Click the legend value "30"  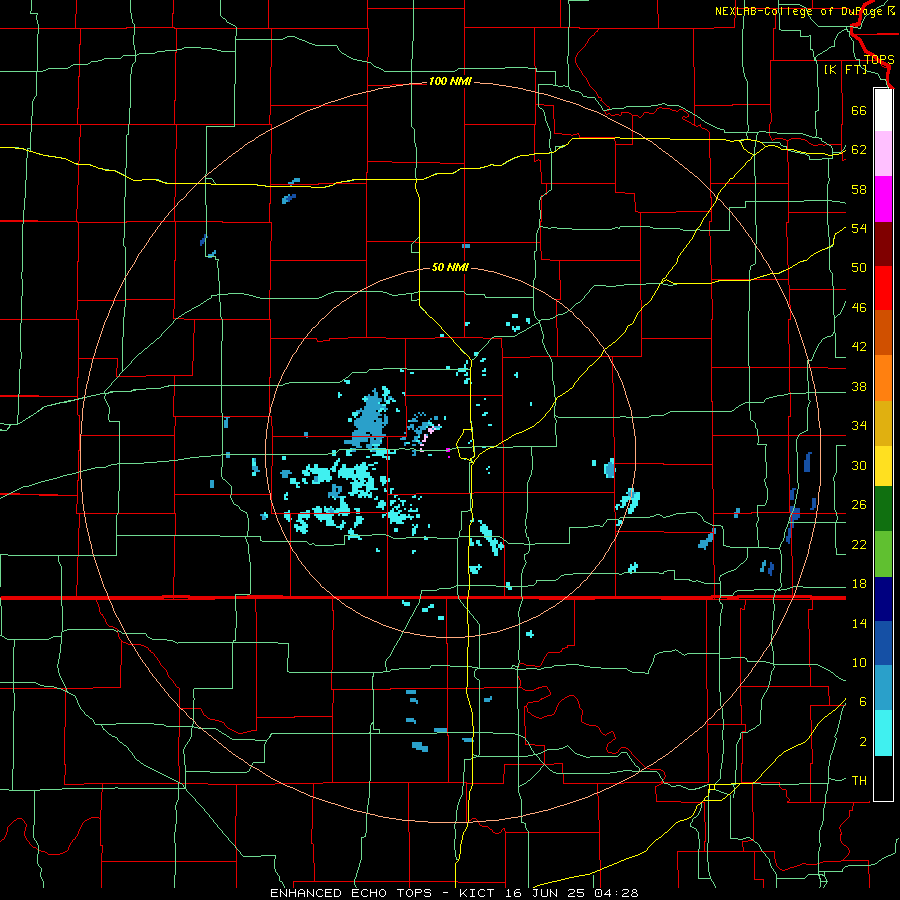(x=859, y=465)
